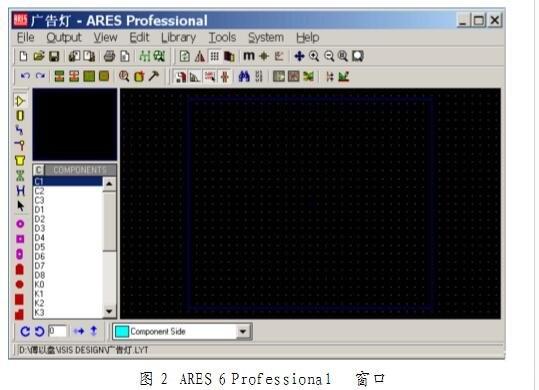This screenshot has height=390, width=539.
Task: Toggle metric units with the m icon
Action: click(x=249, y=56)
